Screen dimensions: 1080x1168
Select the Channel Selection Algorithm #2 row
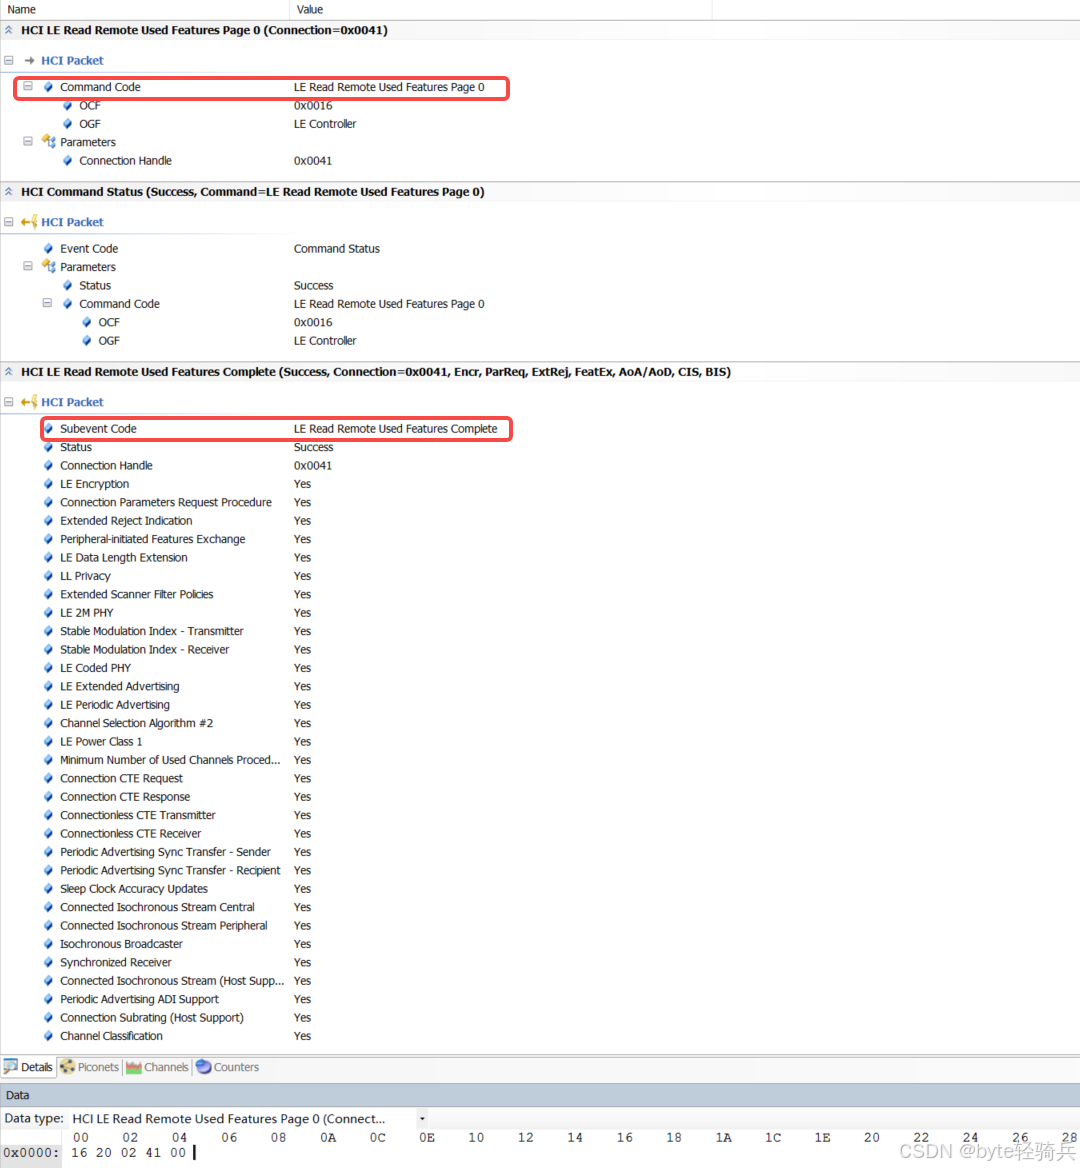pyautogui.click(x=177, y=723)
